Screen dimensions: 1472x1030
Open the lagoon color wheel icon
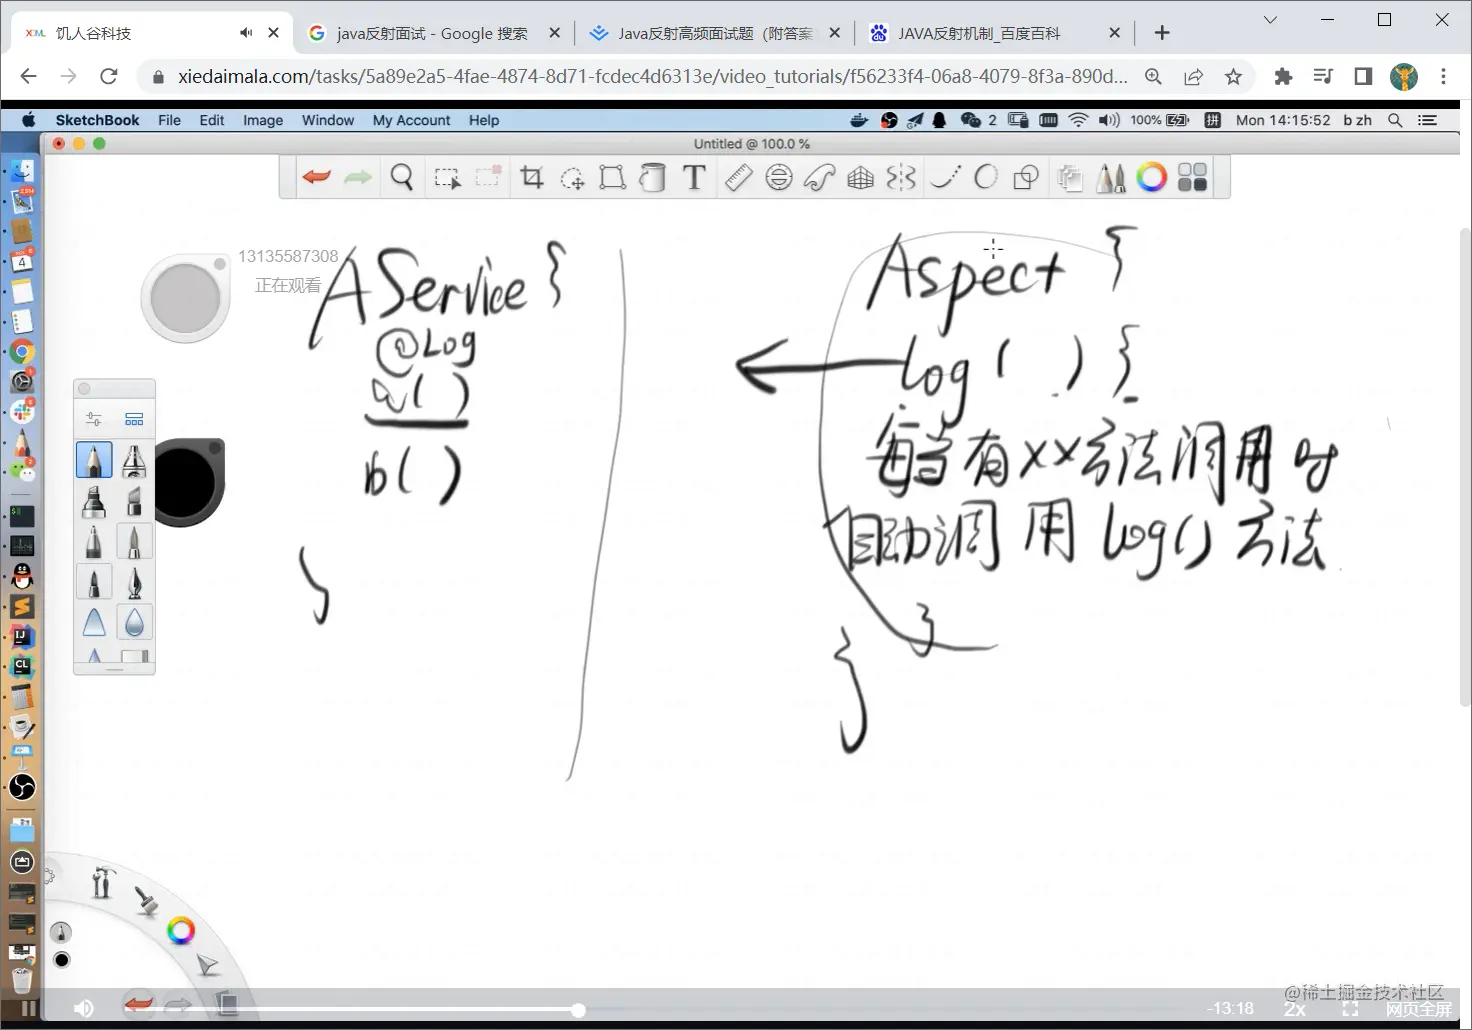(x=181, y=931)
